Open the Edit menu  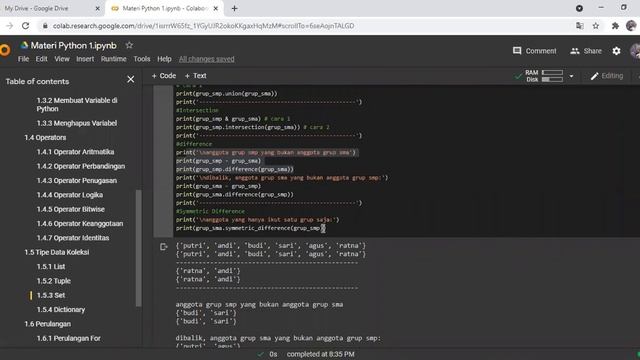click(x=41, y=59)
